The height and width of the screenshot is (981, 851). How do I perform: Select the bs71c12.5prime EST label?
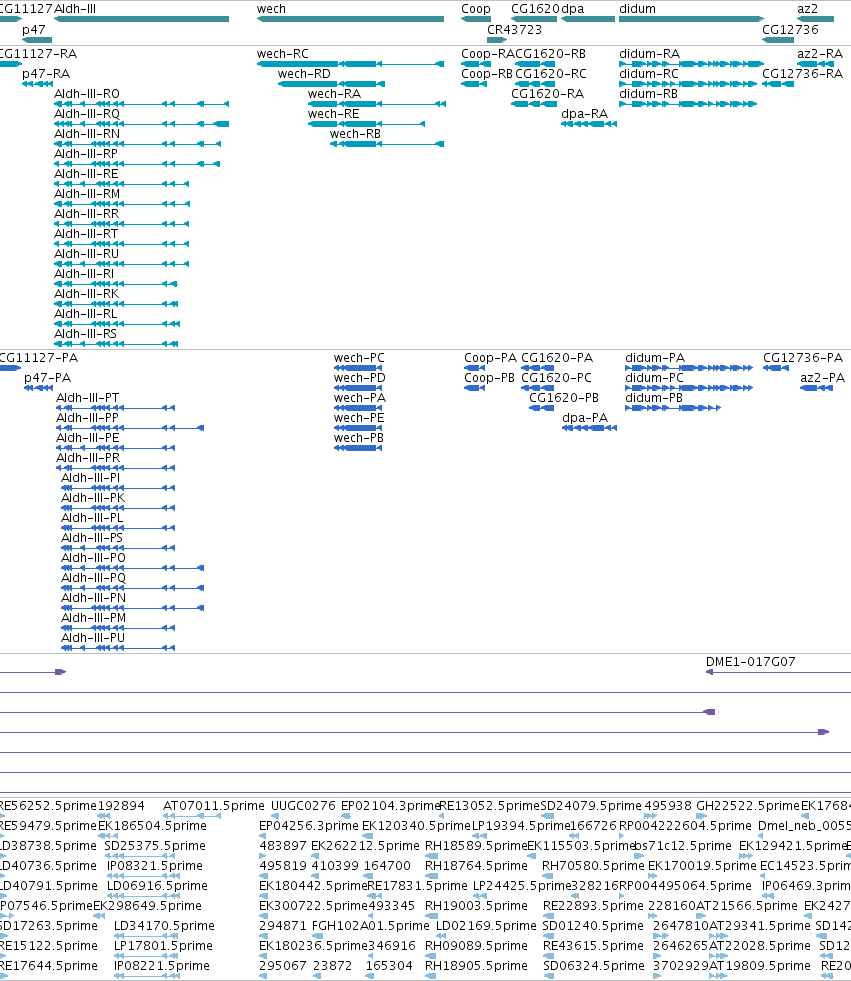[683, 846]
